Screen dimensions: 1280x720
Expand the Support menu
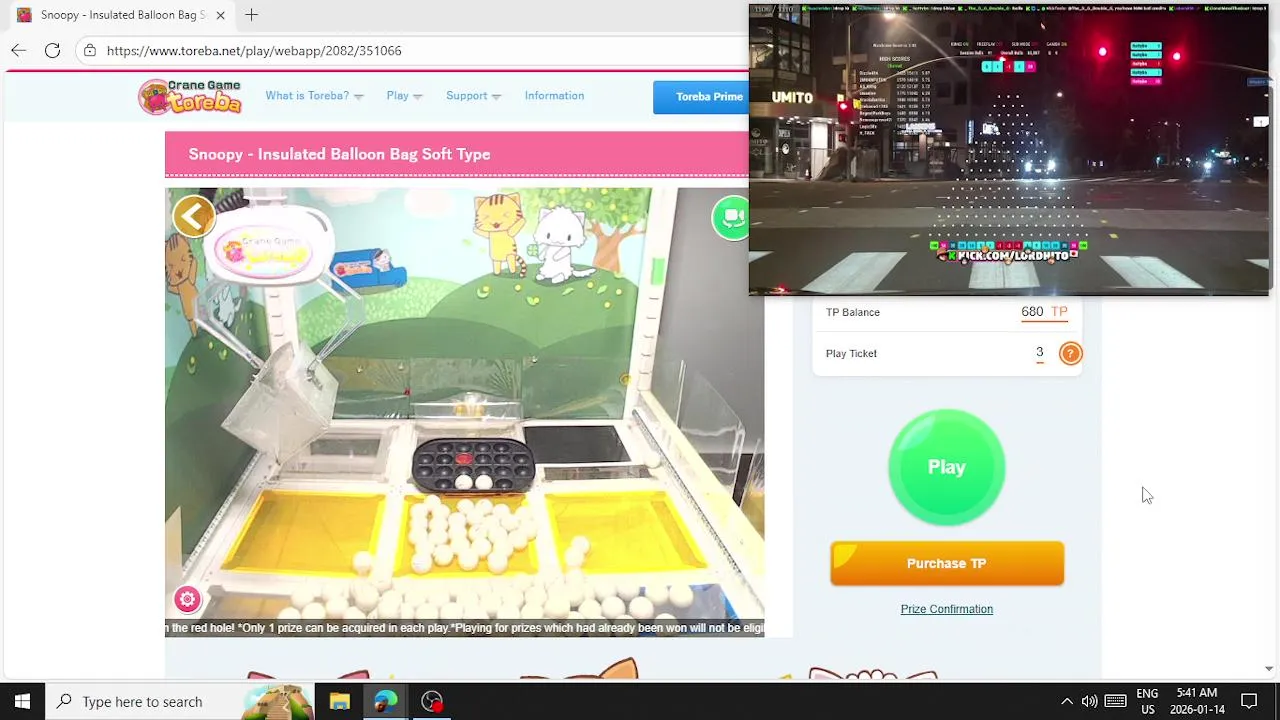pyautogui.click(x=473, y=96)
